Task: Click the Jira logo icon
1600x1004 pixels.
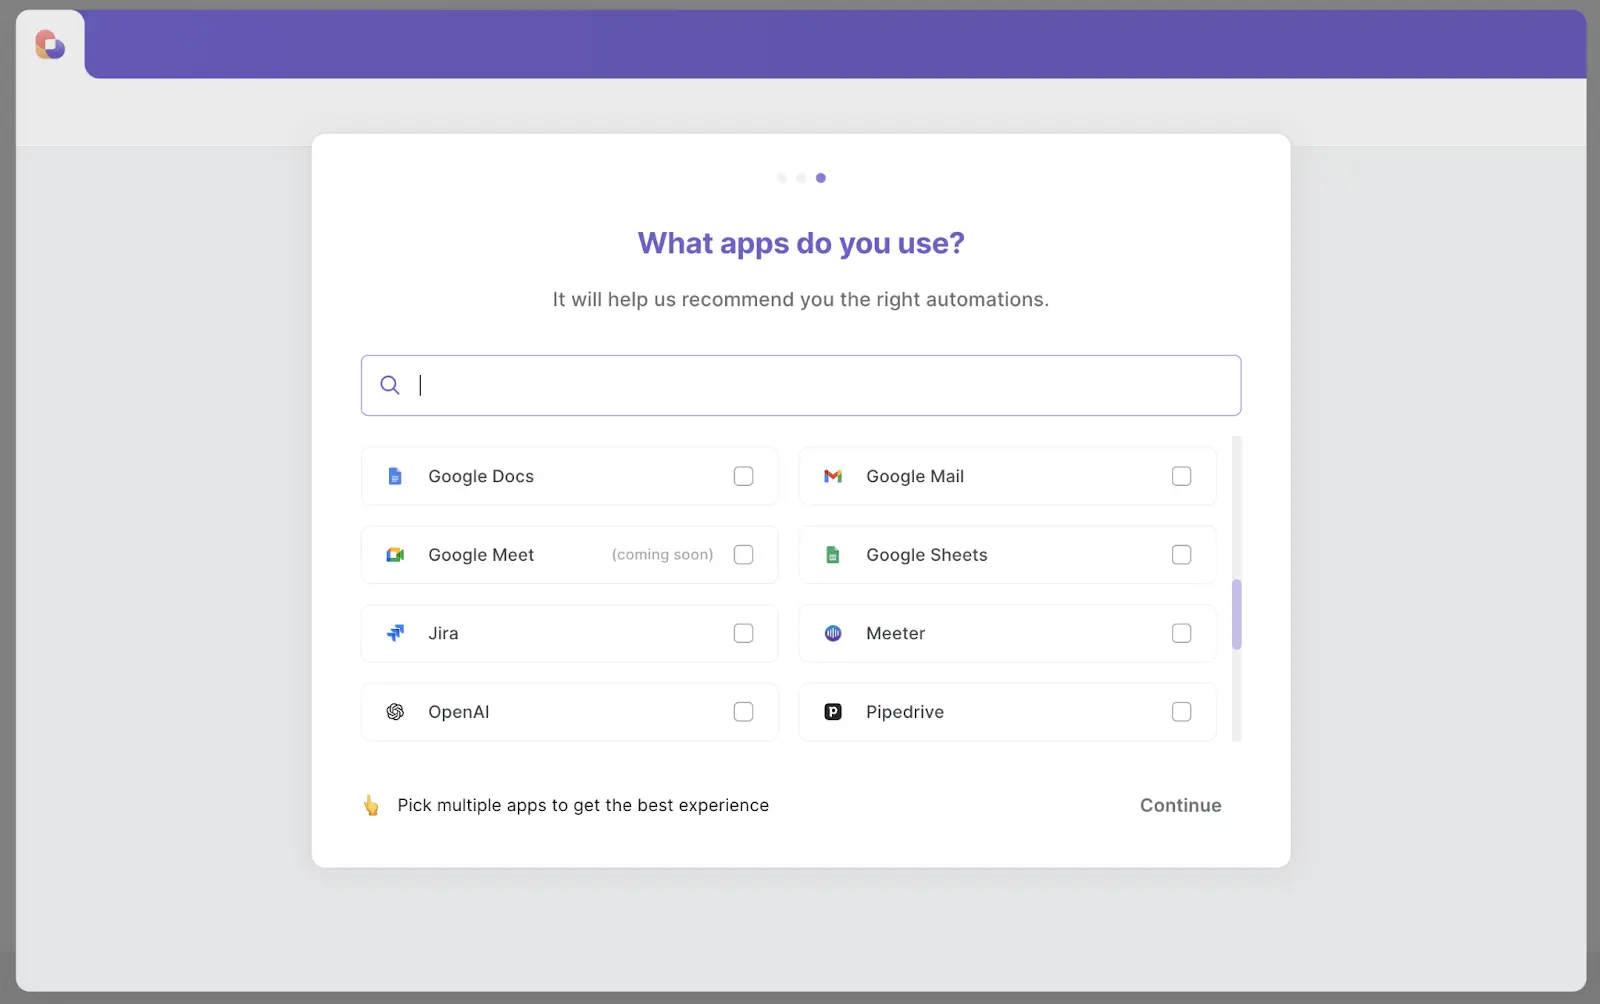Action: pyautogui.click(x=395, y=633)
